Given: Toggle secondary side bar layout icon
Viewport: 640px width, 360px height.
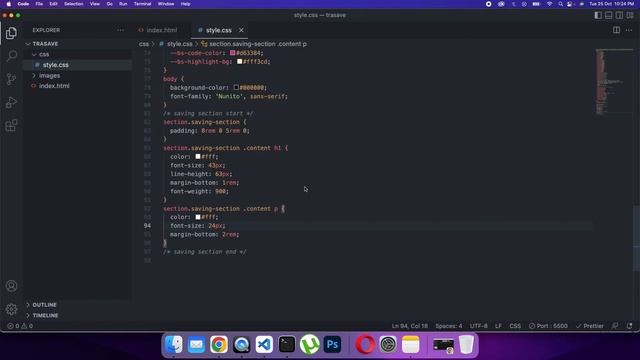Looking at the screenshot, I should [619, 15].
